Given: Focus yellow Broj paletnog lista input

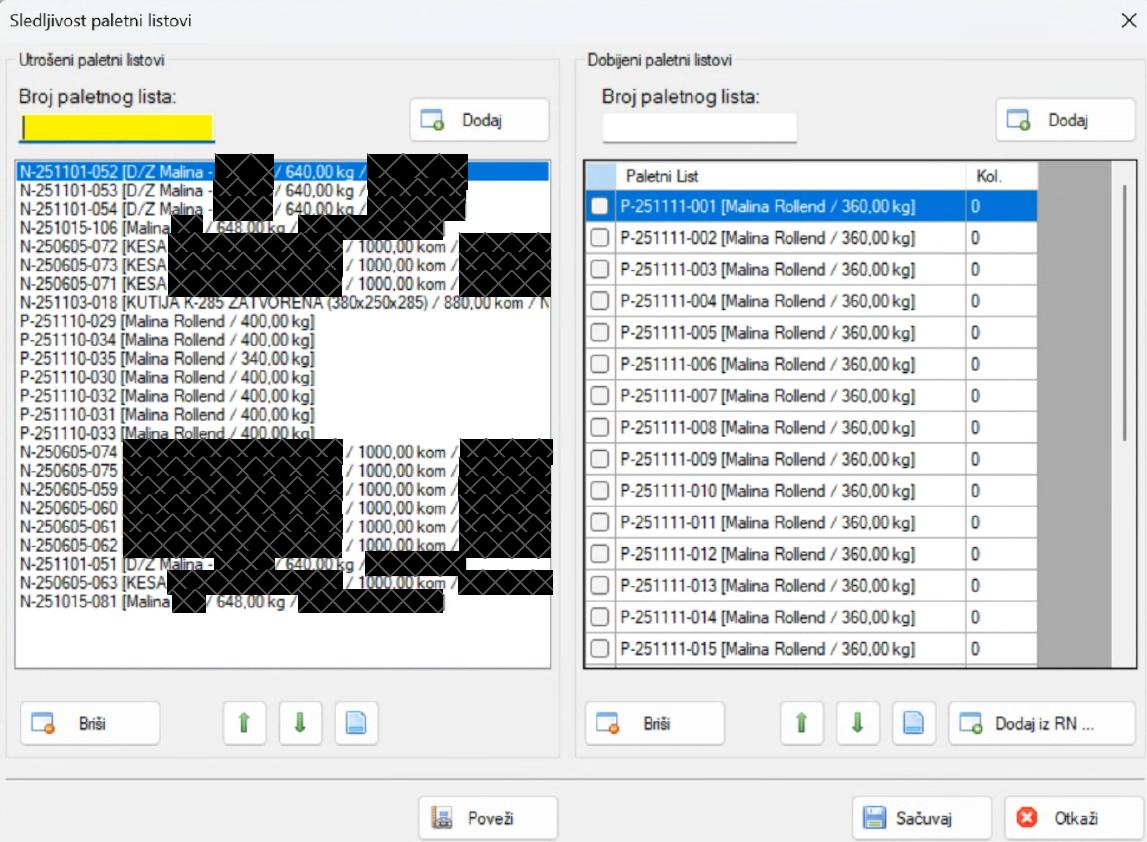Looking at the screenshot, I should pyautogui.click(x=117, y=128).
